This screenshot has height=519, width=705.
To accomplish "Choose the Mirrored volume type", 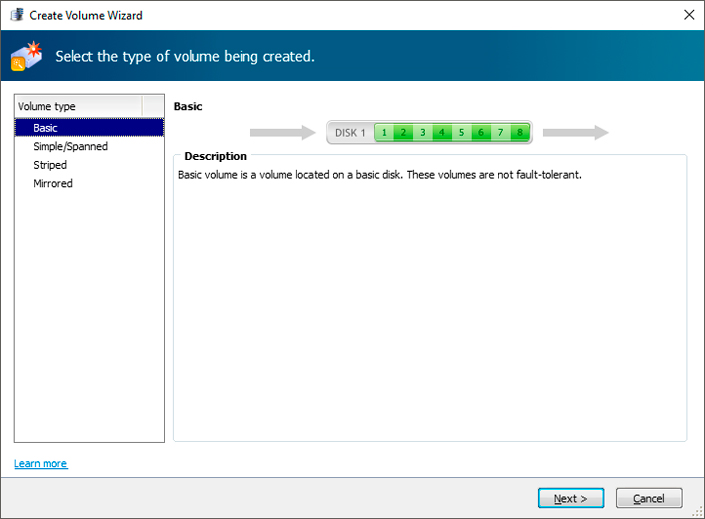I will (x=89, y=183).
